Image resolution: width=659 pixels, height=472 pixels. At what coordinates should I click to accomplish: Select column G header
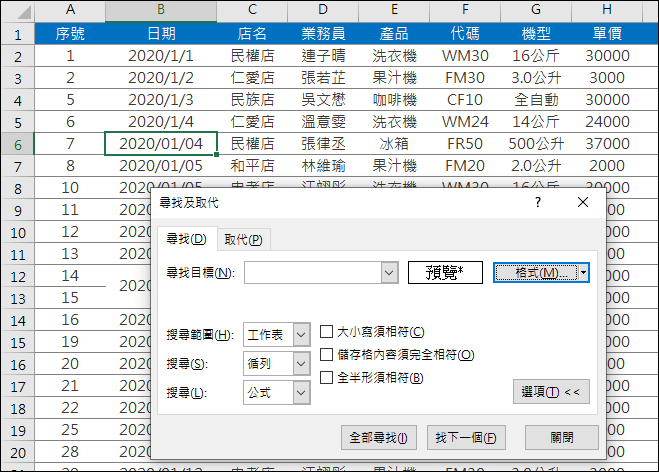point(536,10)
